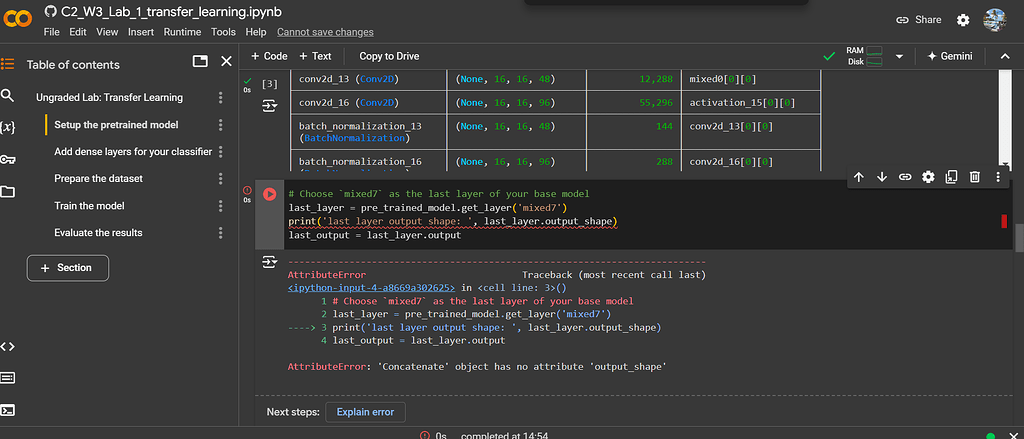This screenshot has height=439, width=1024.
Task: Jump to Prepare the dataset section
Action: pos(98,179)
